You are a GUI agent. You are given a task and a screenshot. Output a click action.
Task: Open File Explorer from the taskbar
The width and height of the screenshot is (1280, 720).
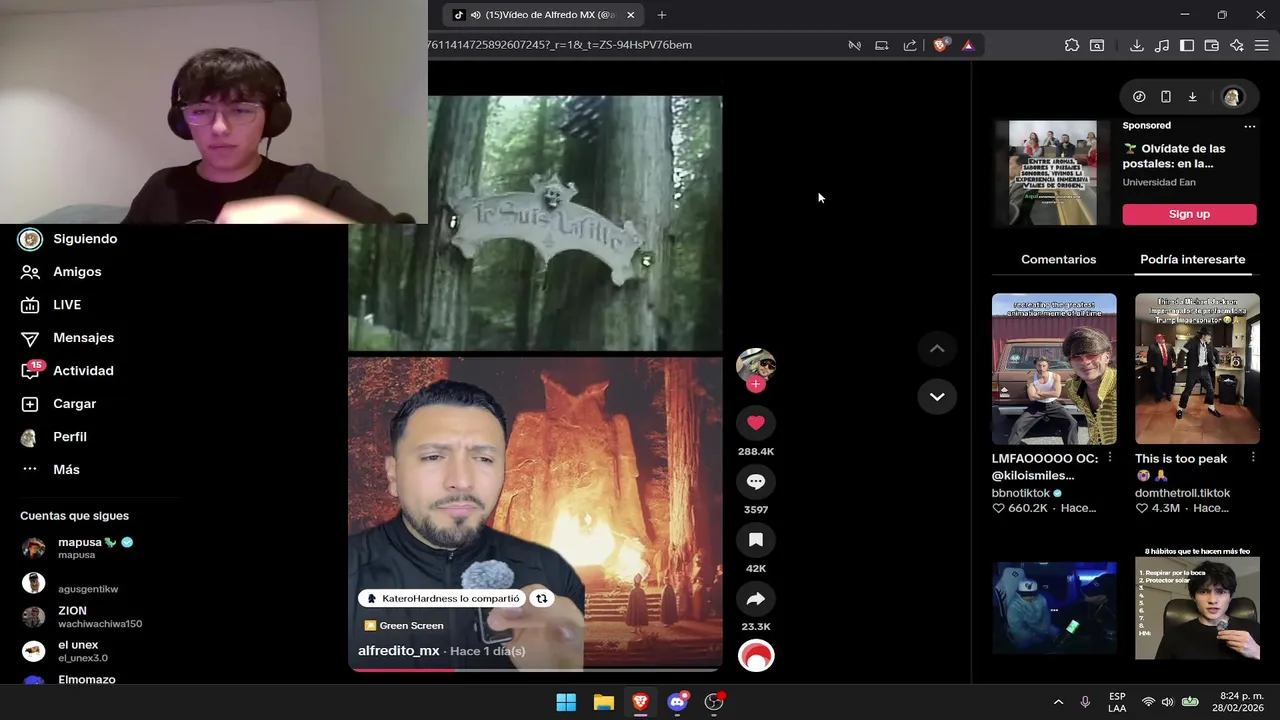[x=603, y=702]
